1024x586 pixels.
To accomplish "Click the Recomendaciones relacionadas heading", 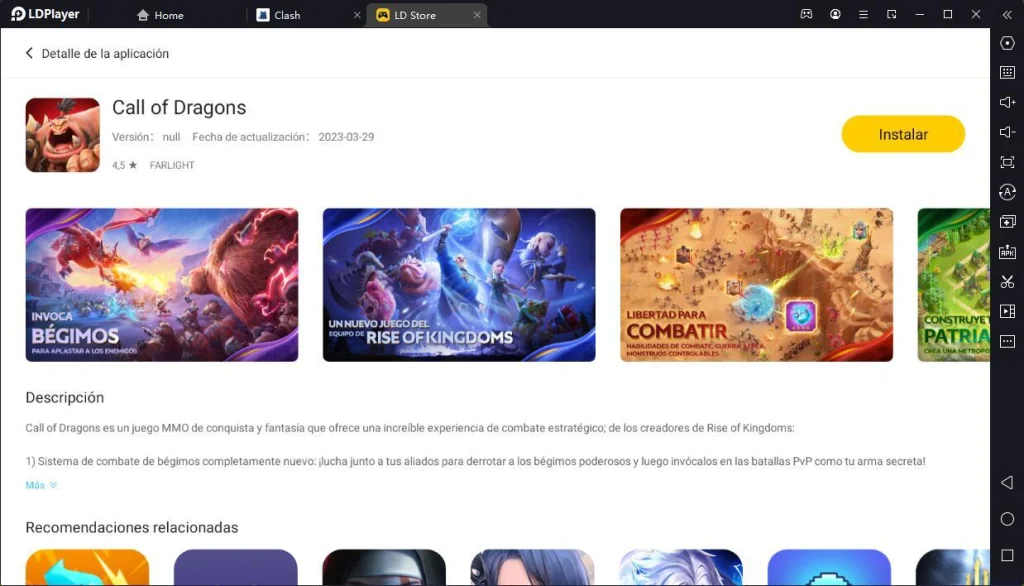I will (x=132, y=527).
